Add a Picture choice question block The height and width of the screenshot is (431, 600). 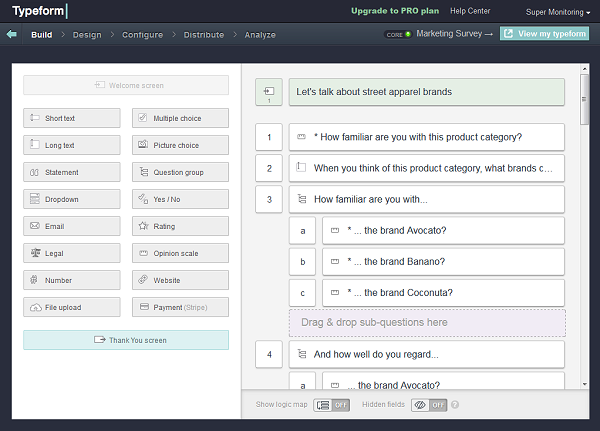[180, 145]
